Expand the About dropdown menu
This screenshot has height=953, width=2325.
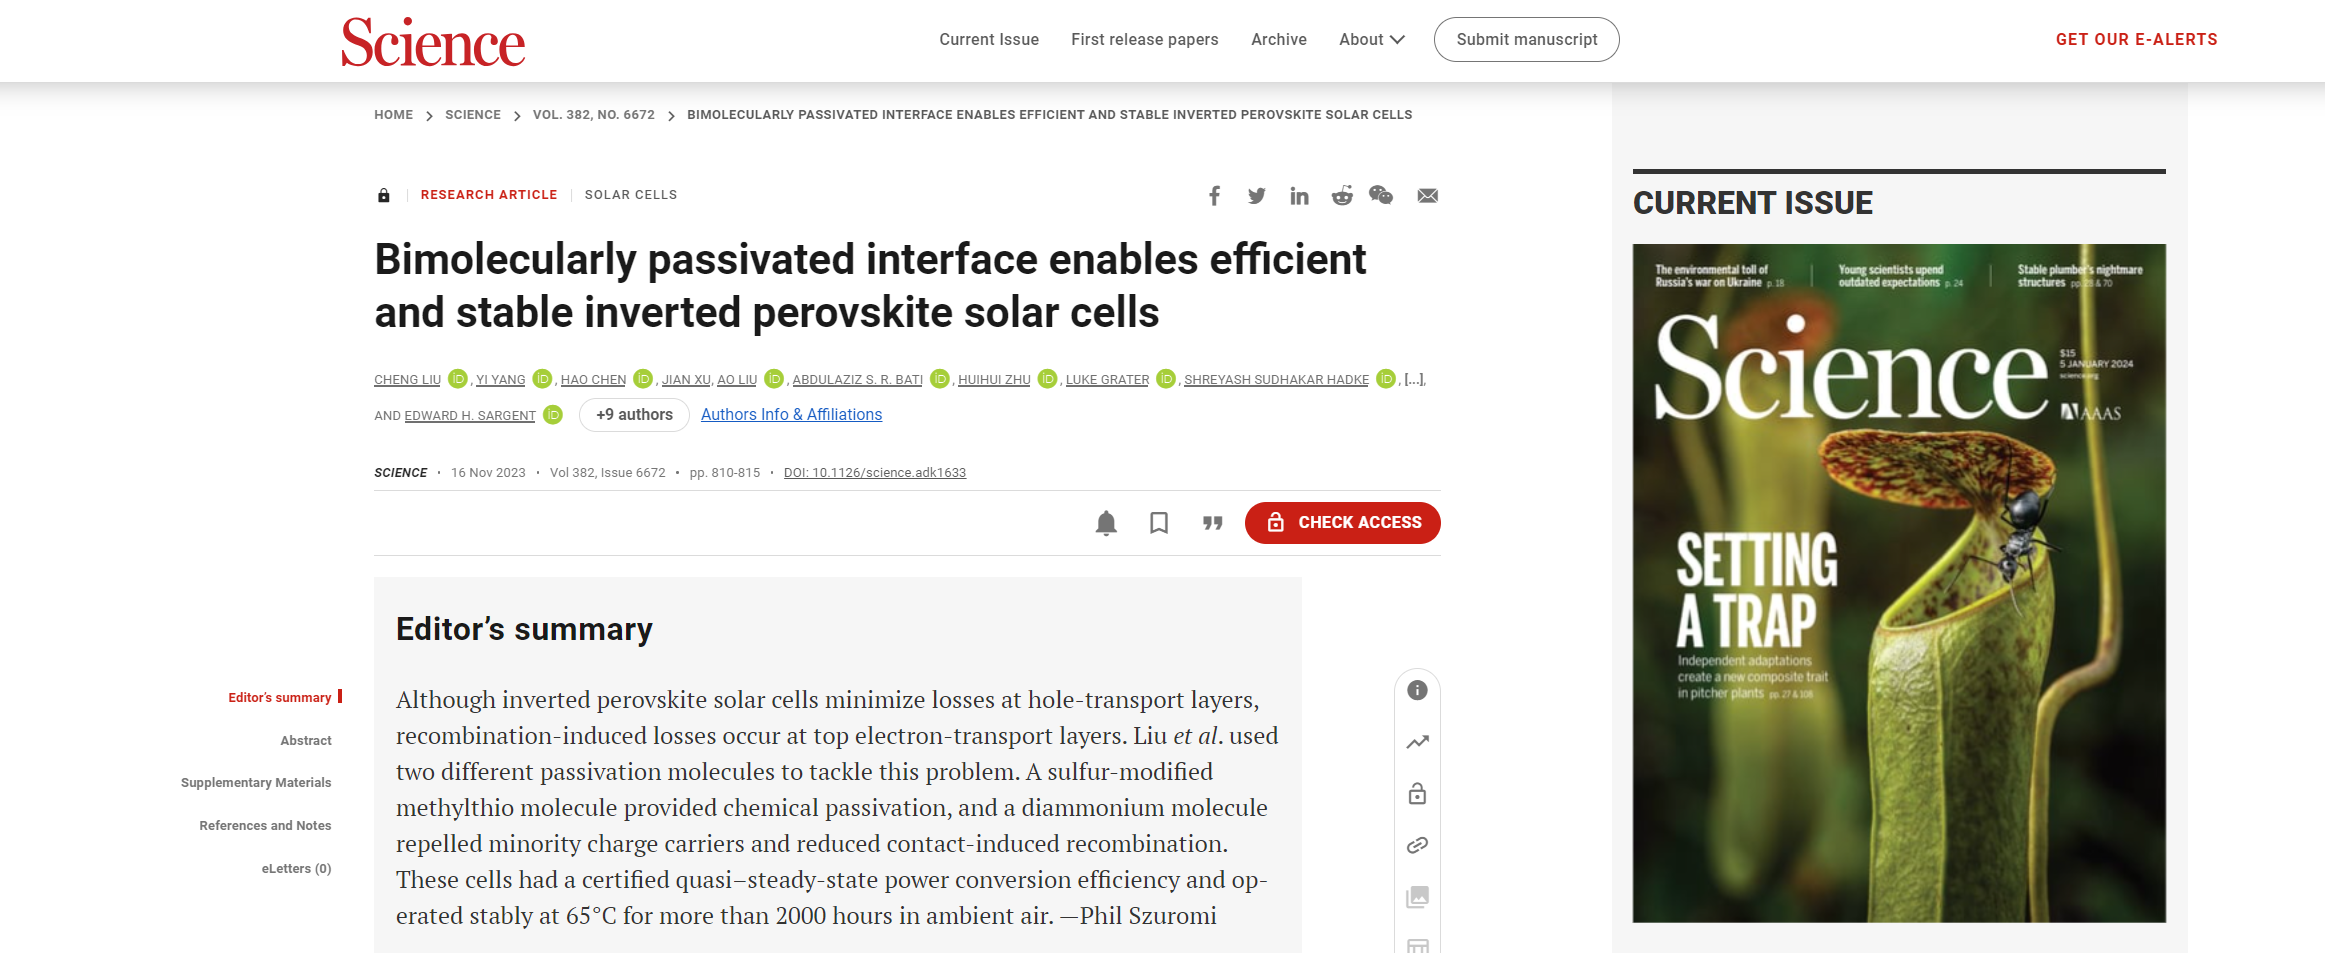click(1372, 40)
